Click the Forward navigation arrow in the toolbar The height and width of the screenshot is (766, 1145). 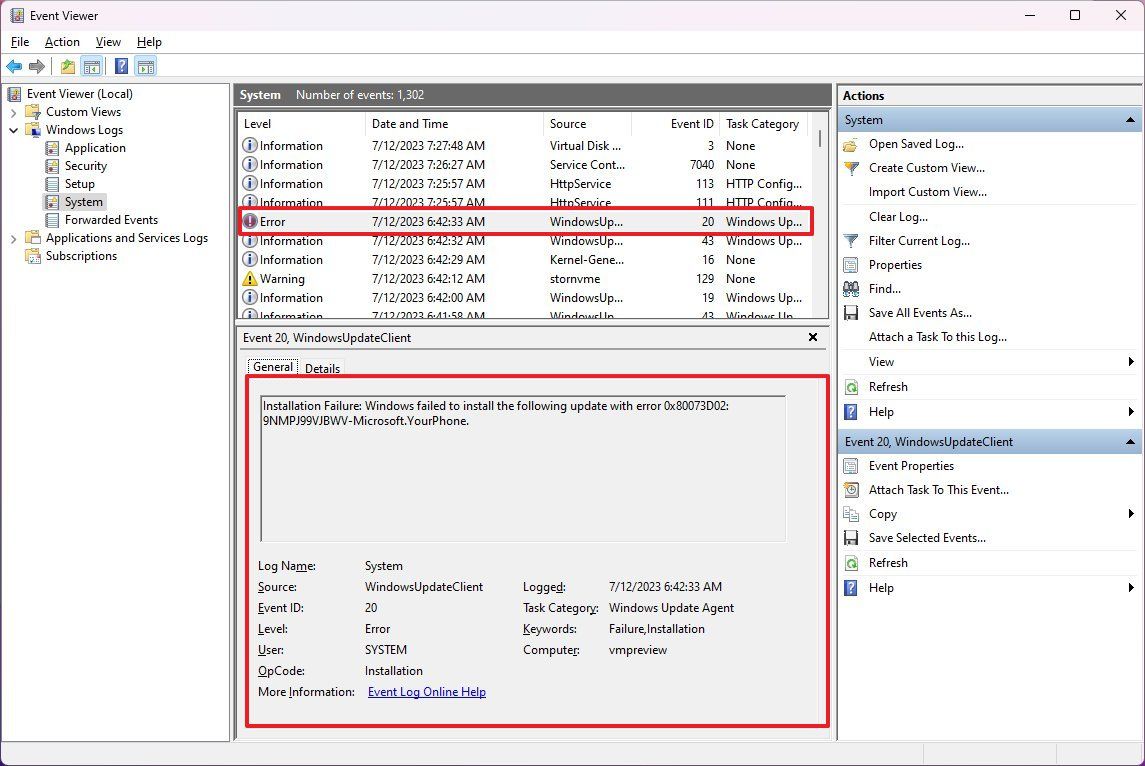(x=37, y=66)
